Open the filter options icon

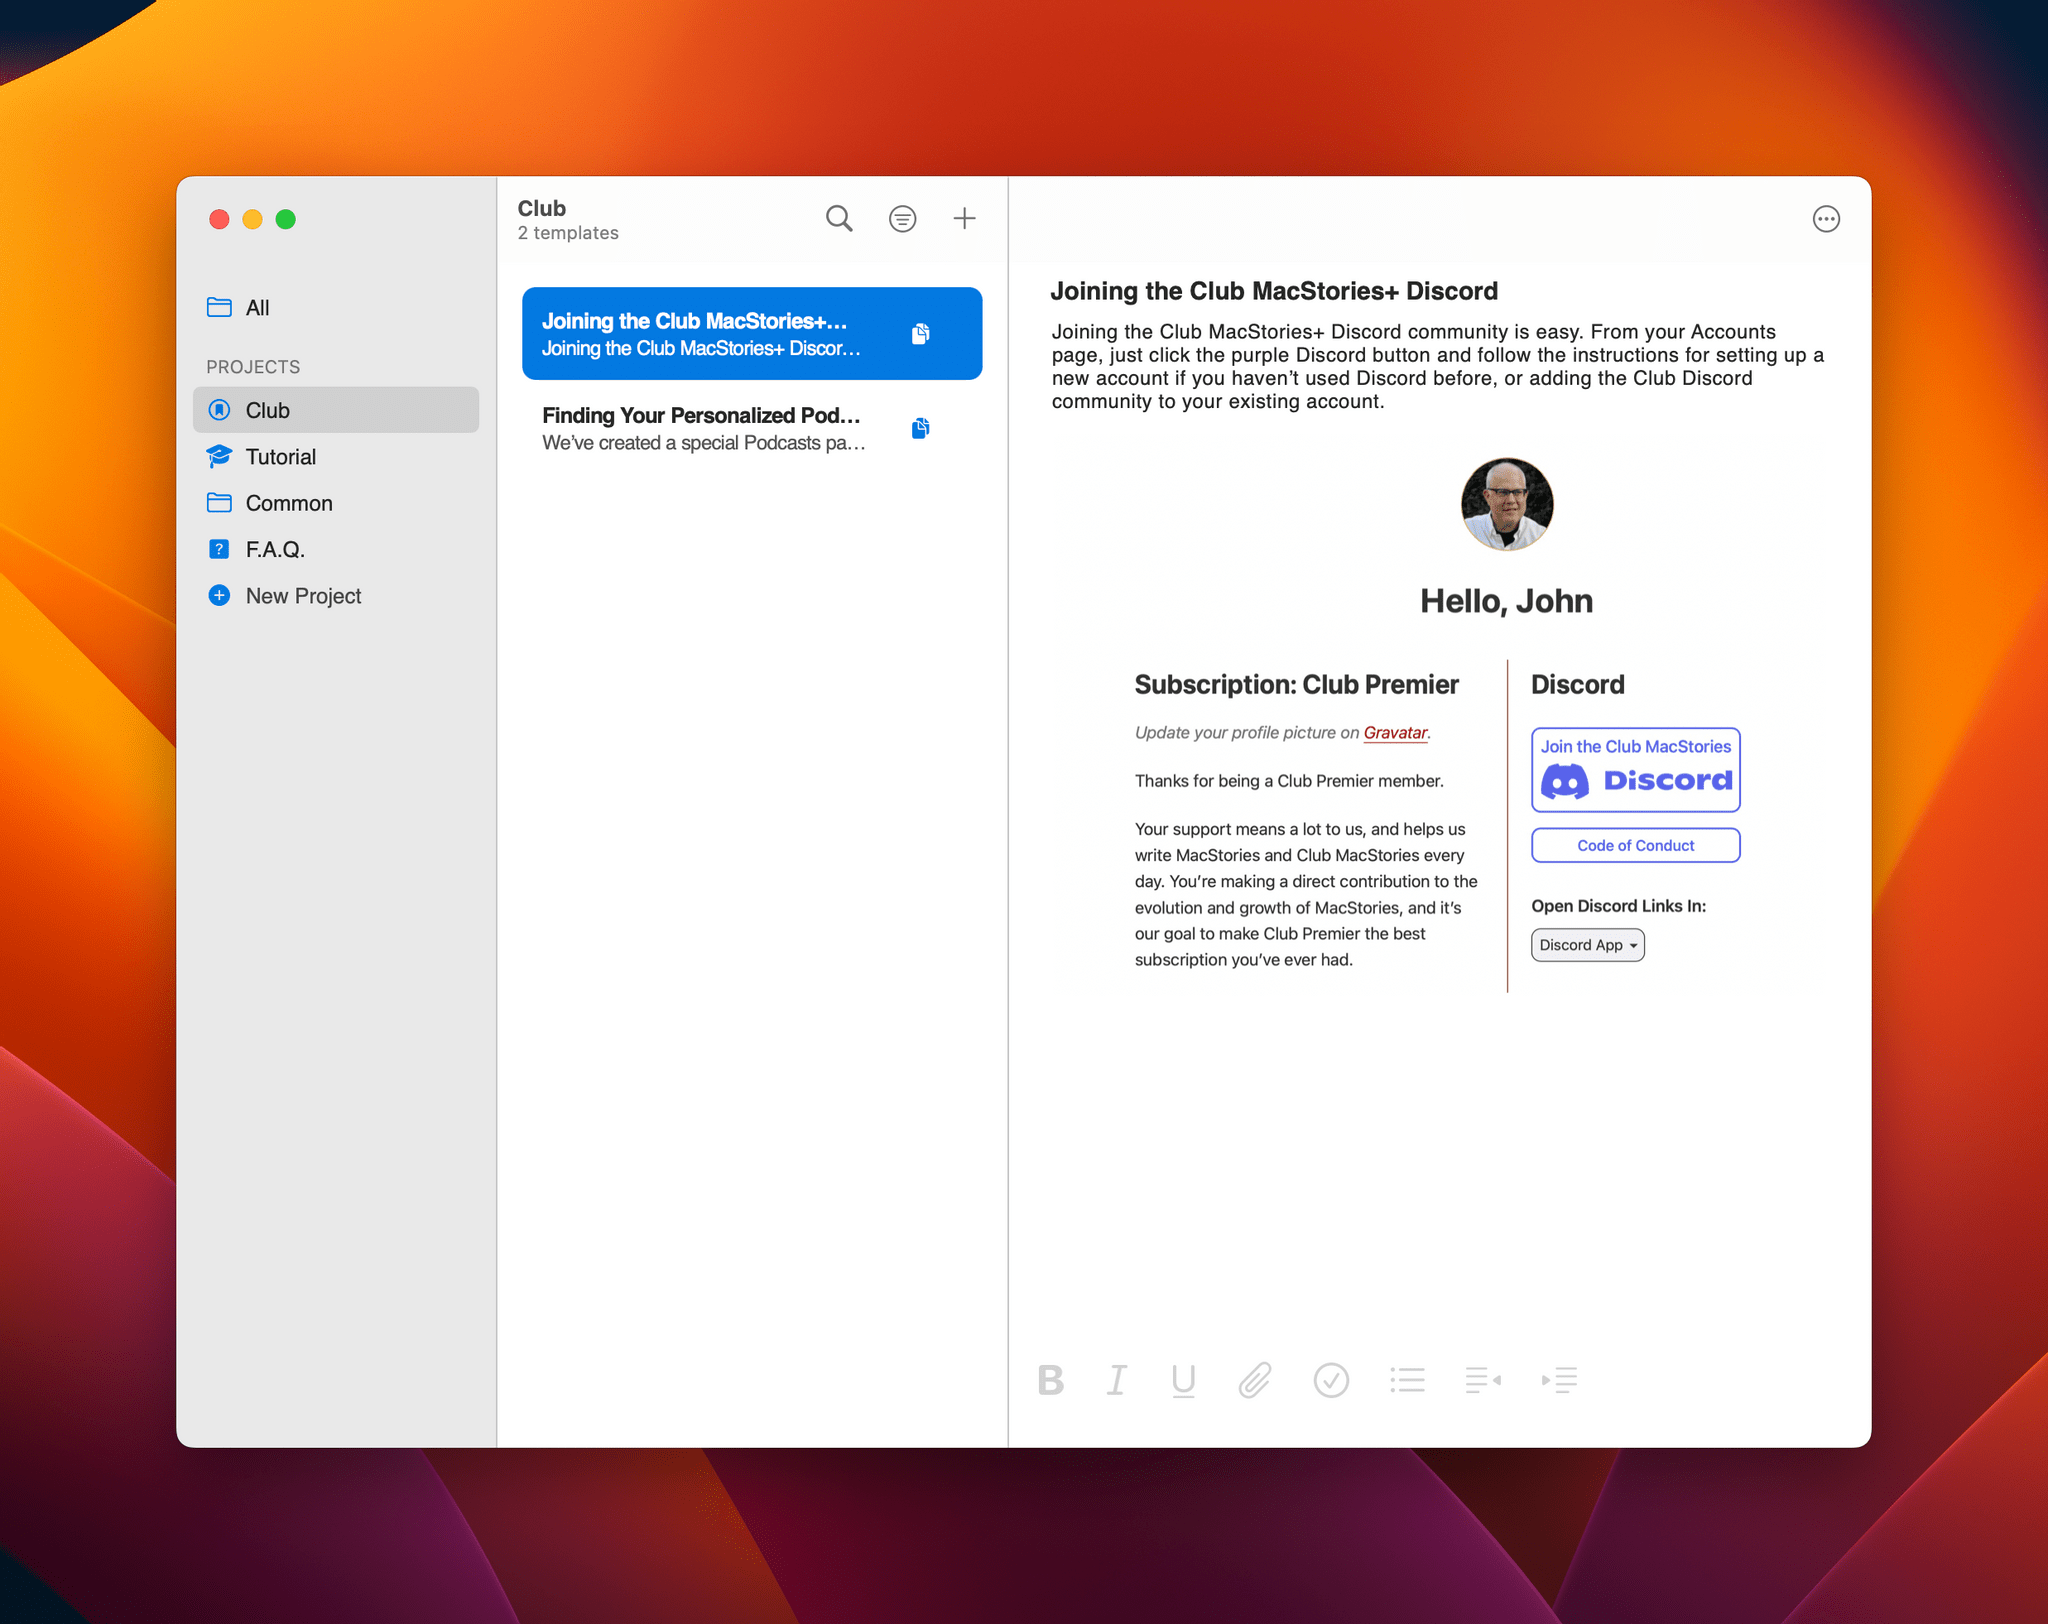tap(902, 218)
